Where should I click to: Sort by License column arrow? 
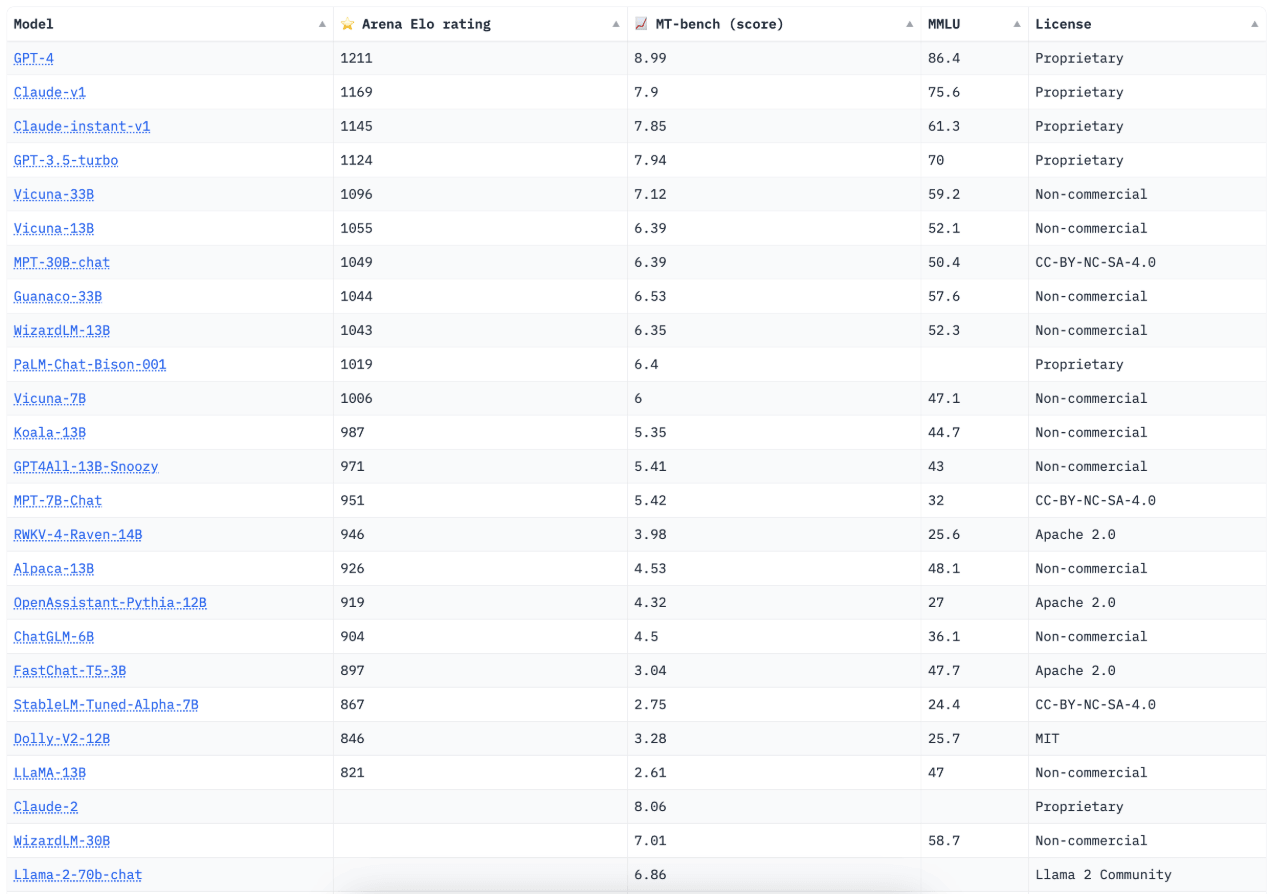click(1255, 24)
